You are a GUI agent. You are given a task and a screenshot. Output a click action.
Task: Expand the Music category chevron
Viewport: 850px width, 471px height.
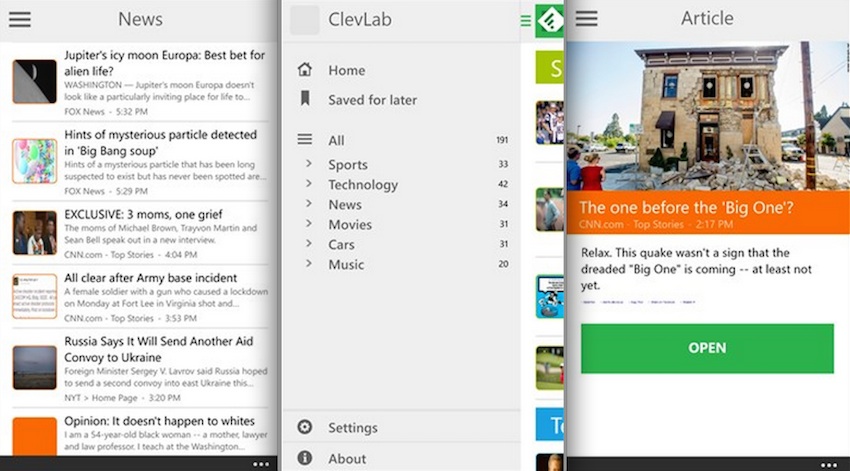308,263
